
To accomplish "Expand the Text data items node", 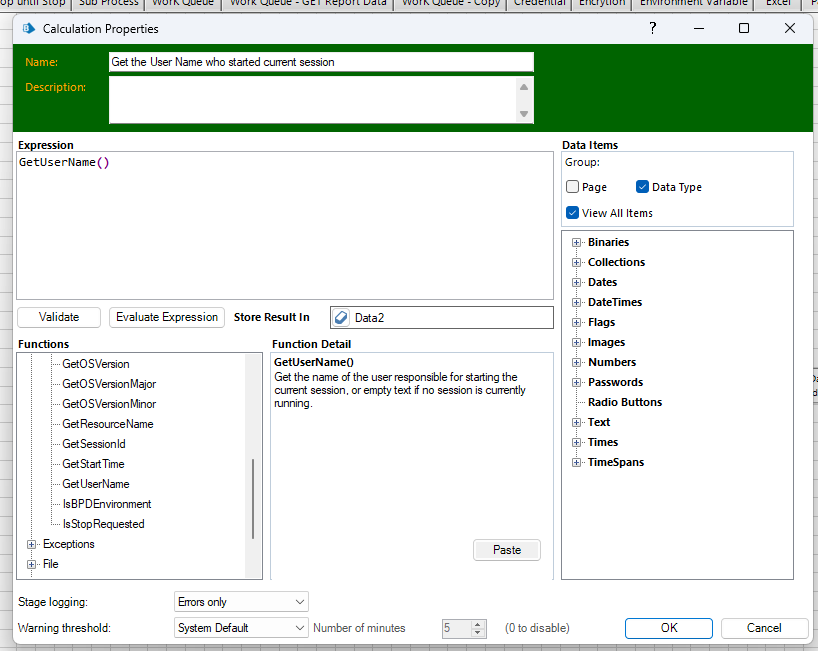I will (577, 422).
